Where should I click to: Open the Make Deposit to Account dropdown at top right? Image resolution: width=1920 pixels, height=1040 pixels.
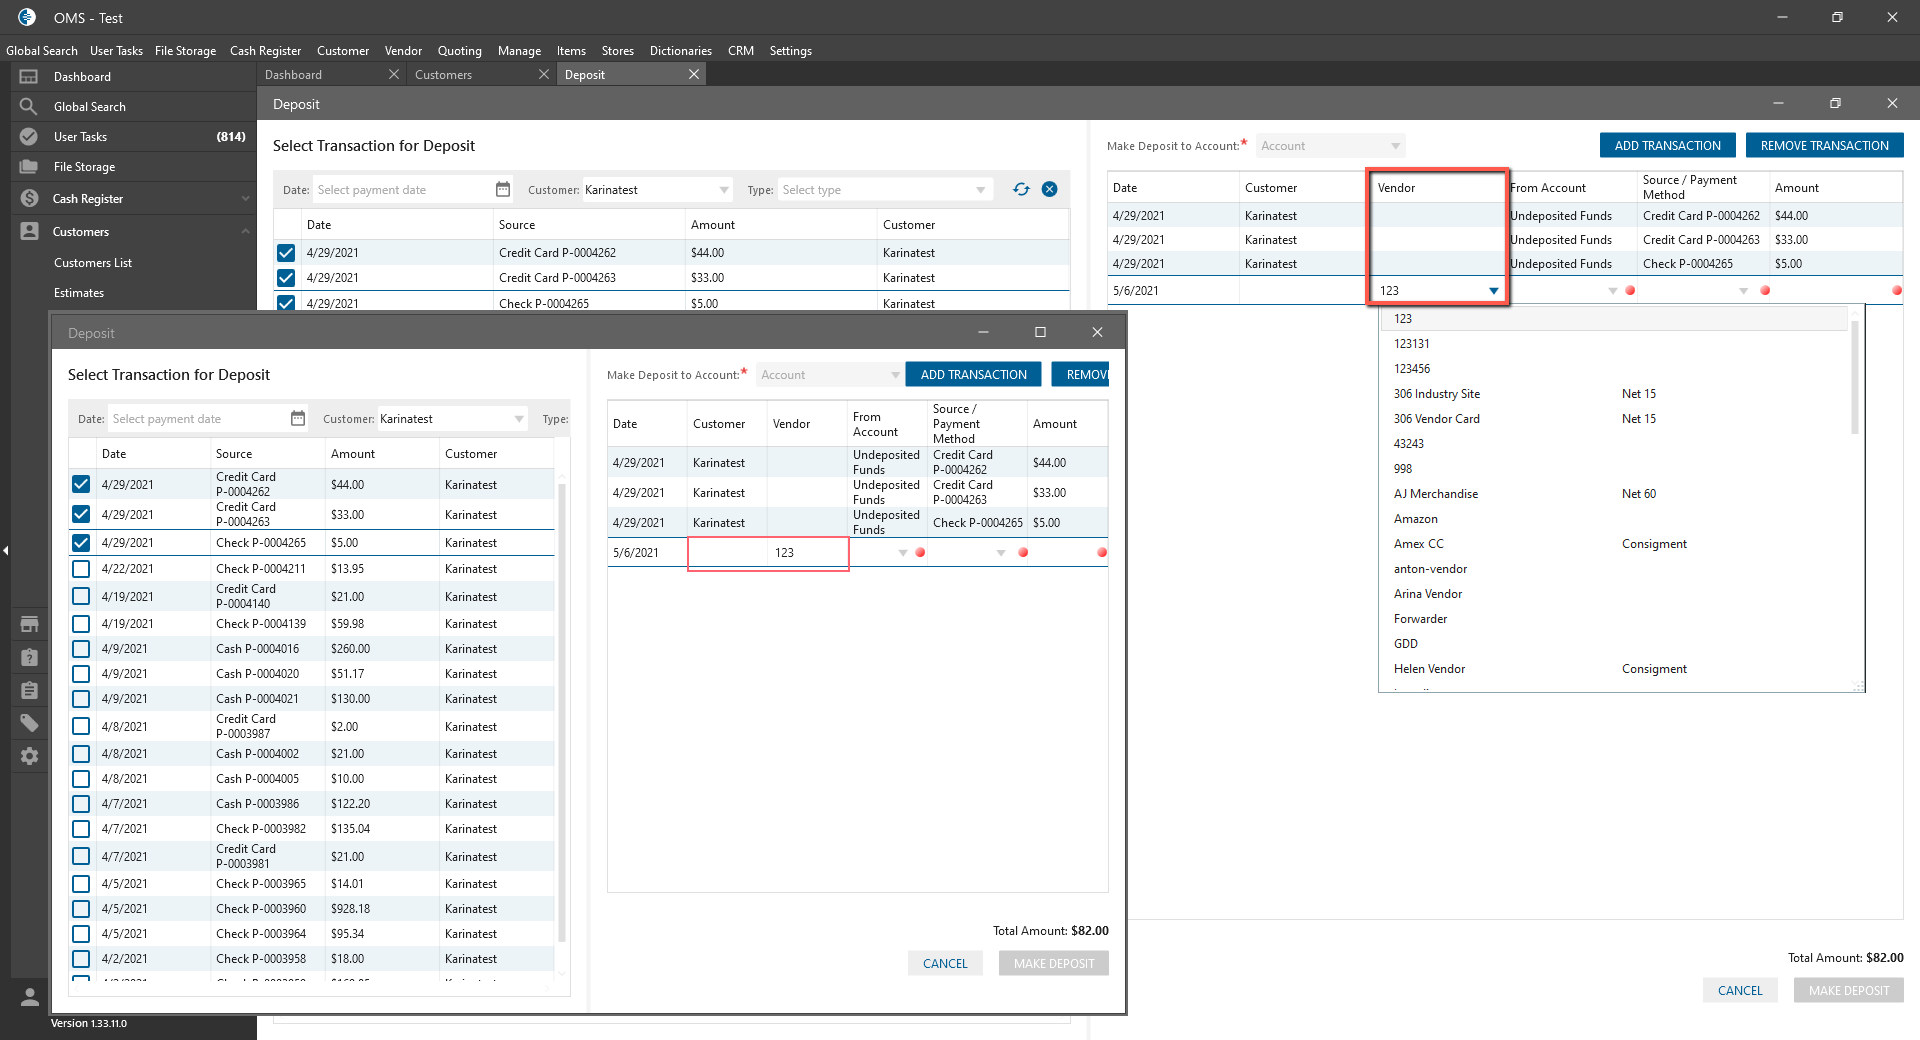point(1330,146)
